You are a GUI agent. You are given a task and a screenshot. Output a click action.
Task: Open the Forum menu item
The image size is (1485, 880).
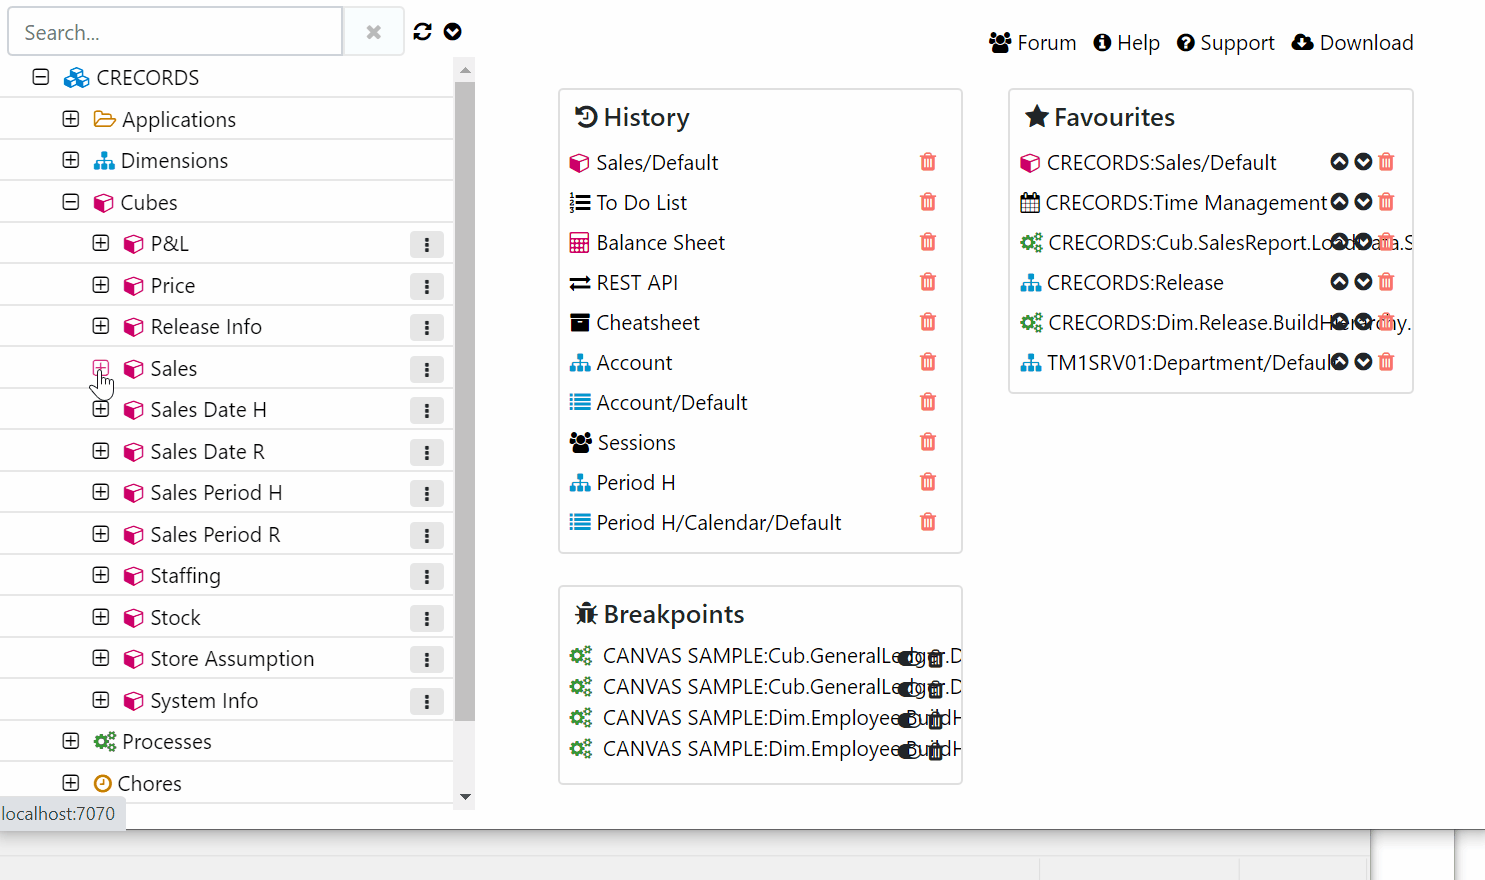1033,43
